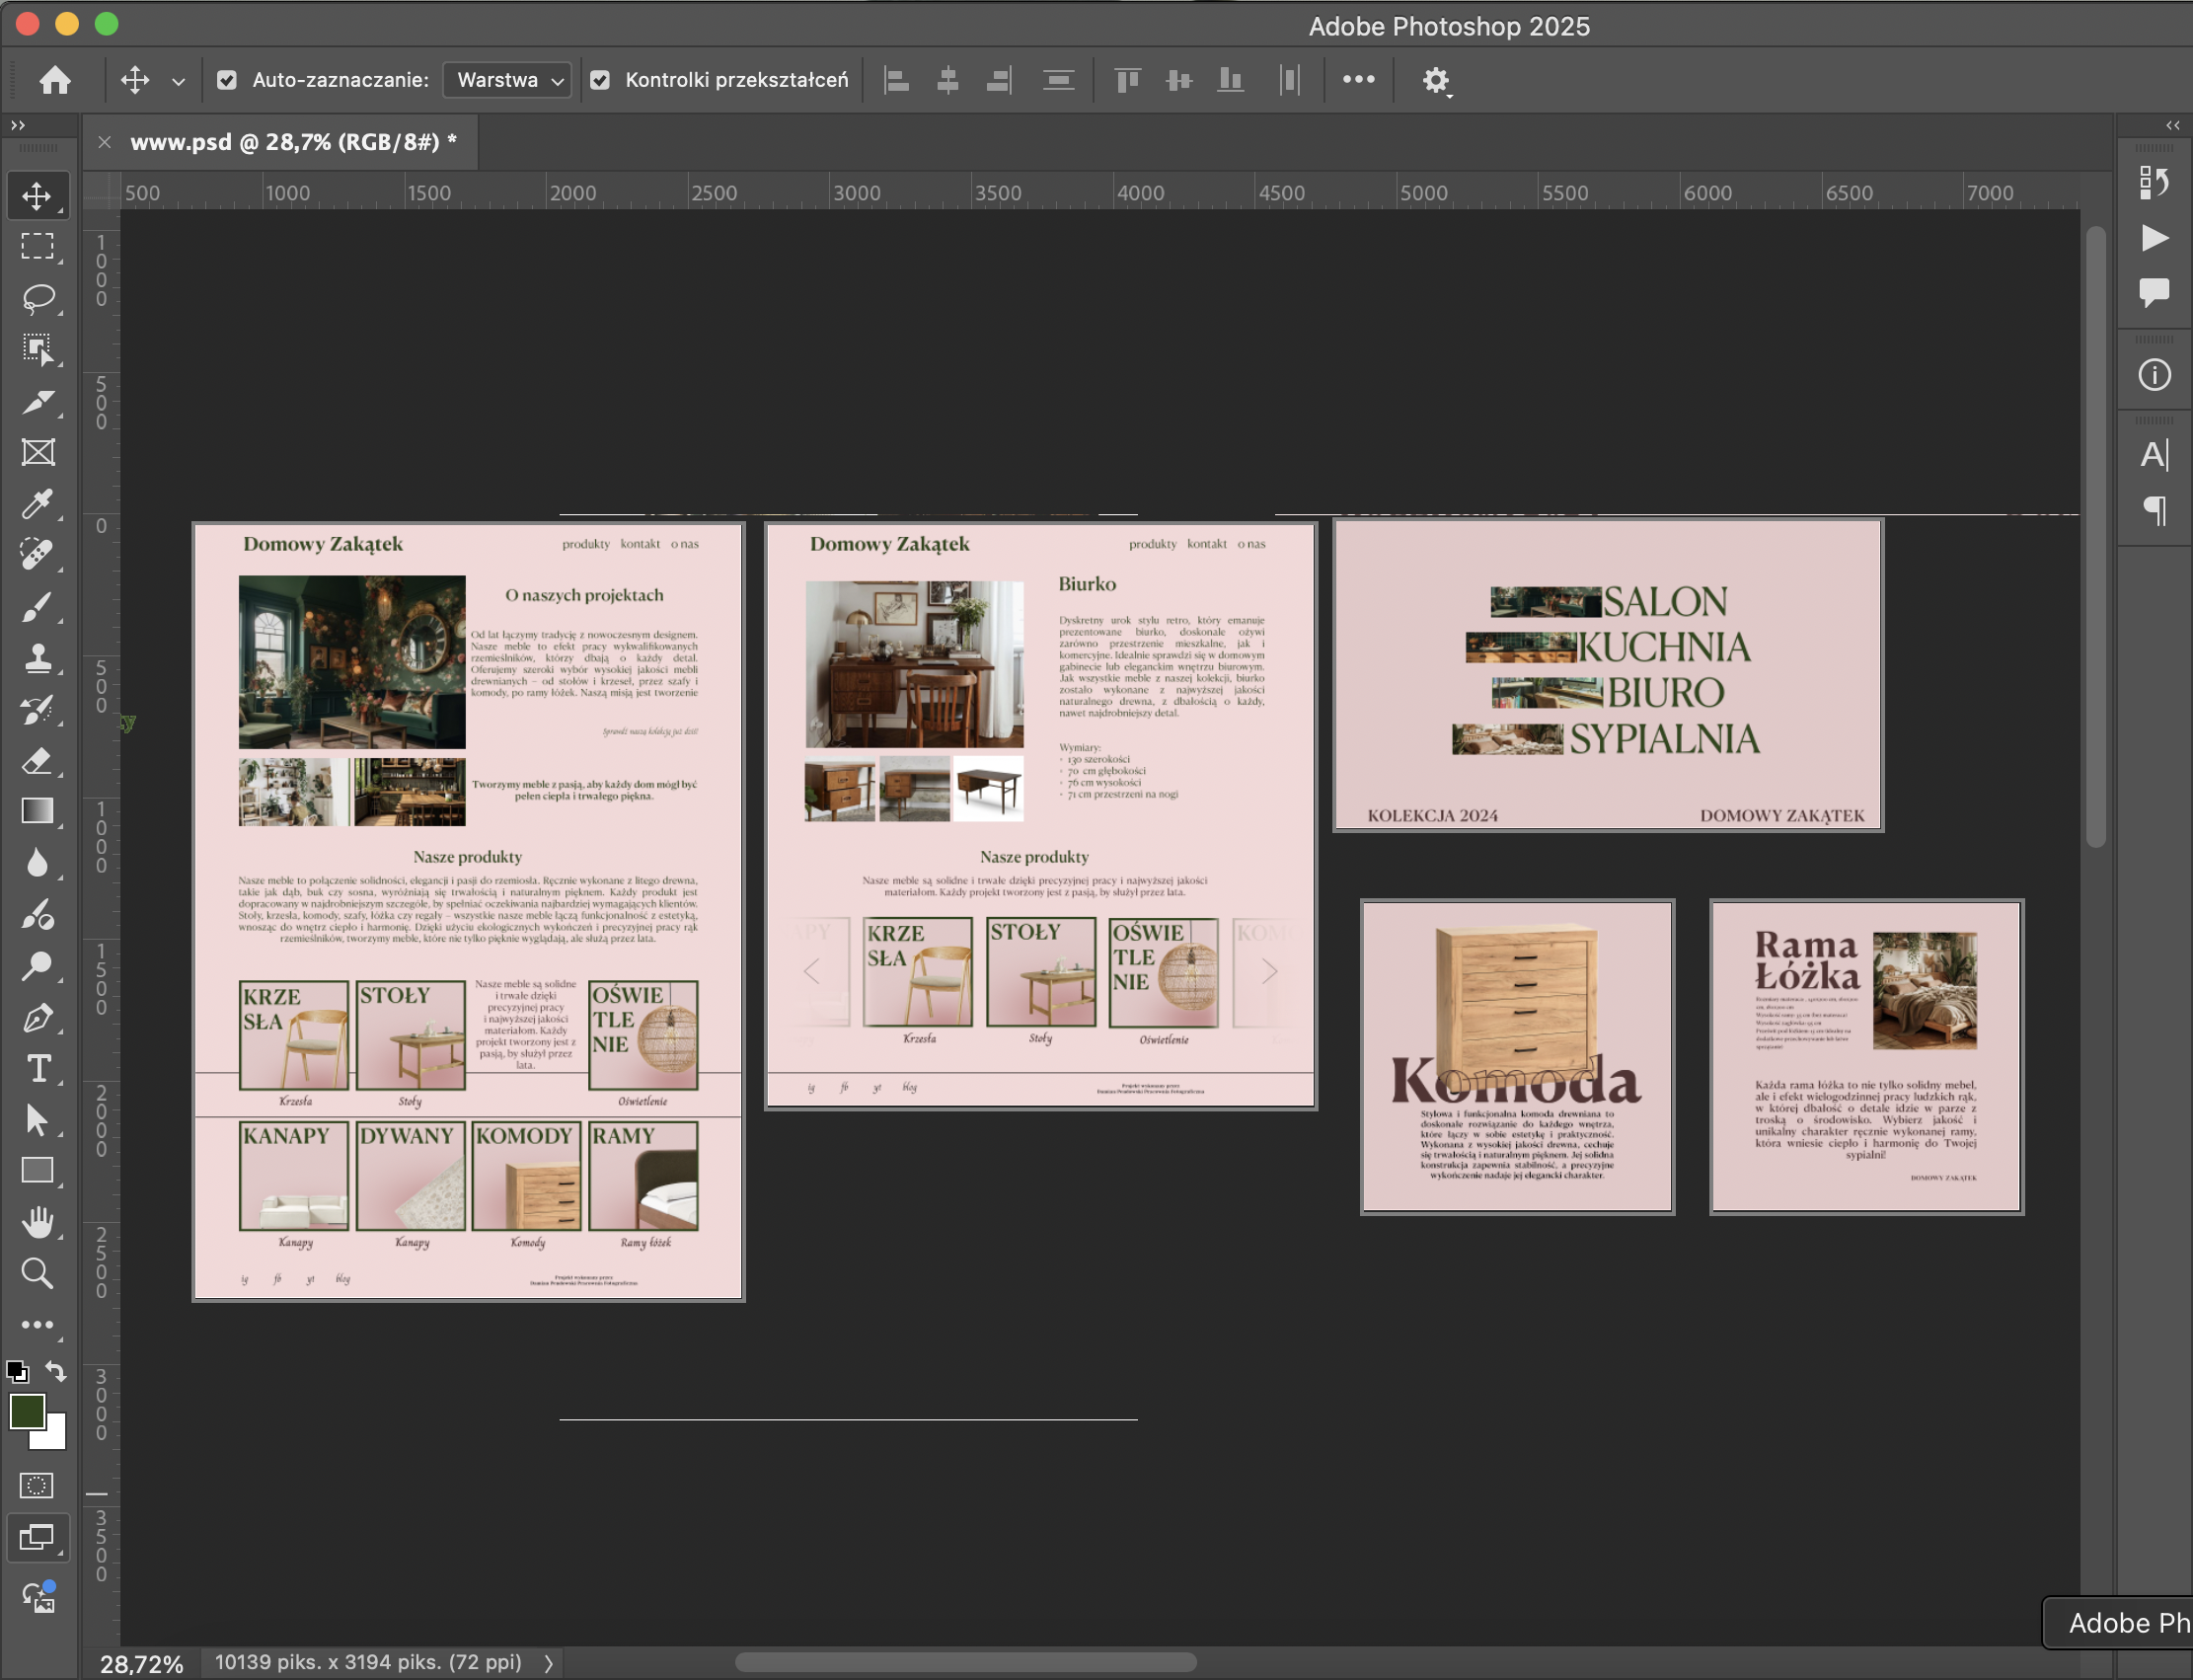
Task: Select the Object Selection tool
Action: pyautogui.click(x=37, y=350)
